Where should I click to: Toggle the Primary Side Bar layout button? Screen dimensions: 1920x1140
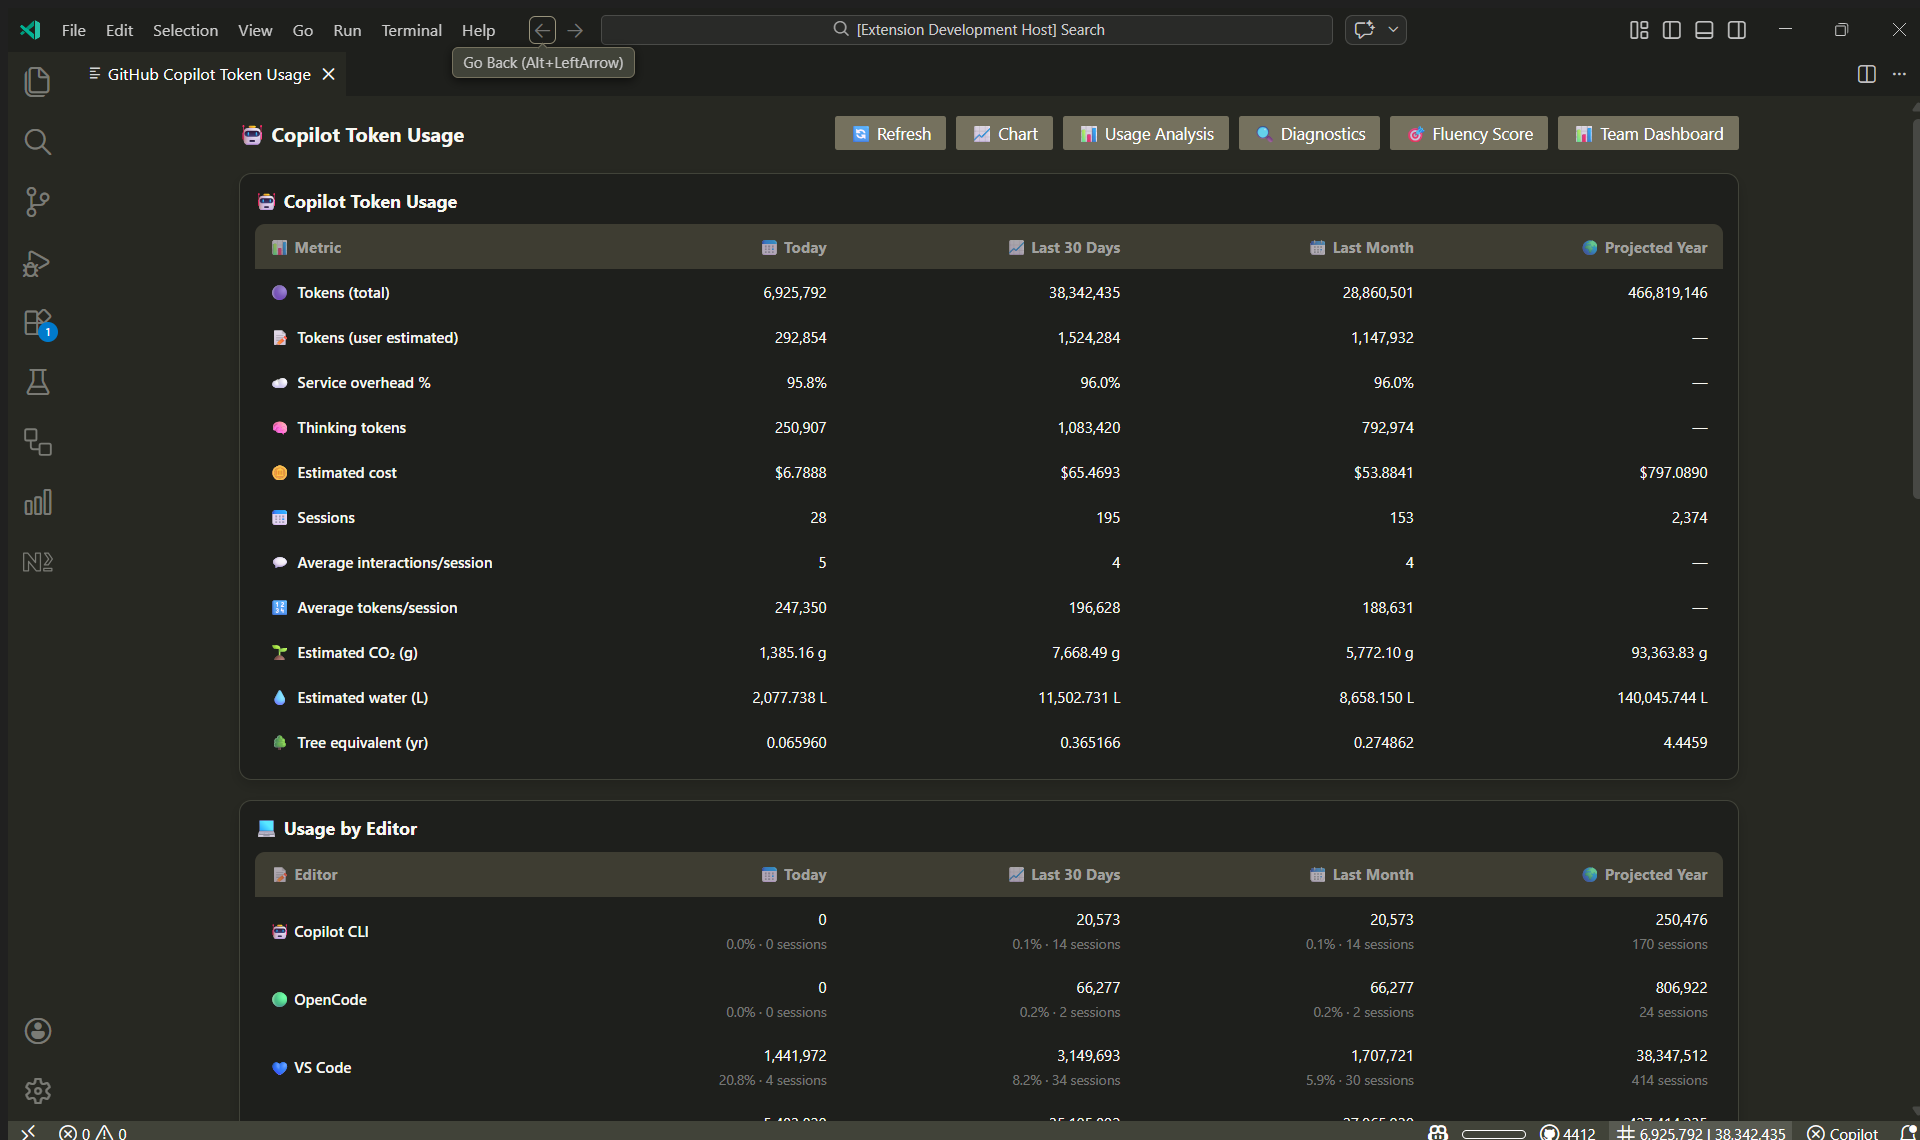point(1671,30)
